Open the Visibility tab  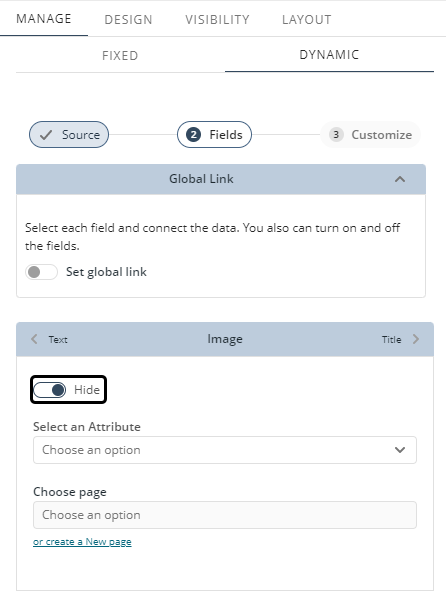pyautogui.click(x=217, y=20)
